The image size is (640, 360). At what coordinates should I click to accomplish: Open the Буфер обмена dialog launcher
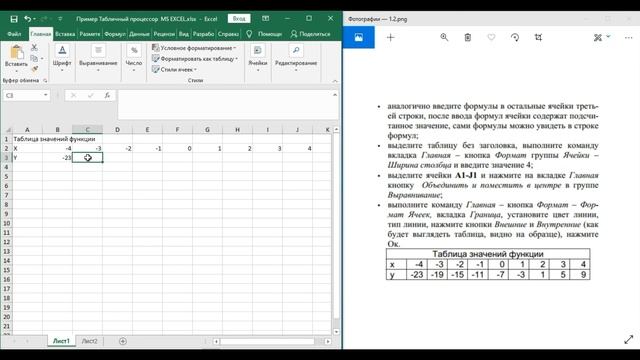(45, 80)
